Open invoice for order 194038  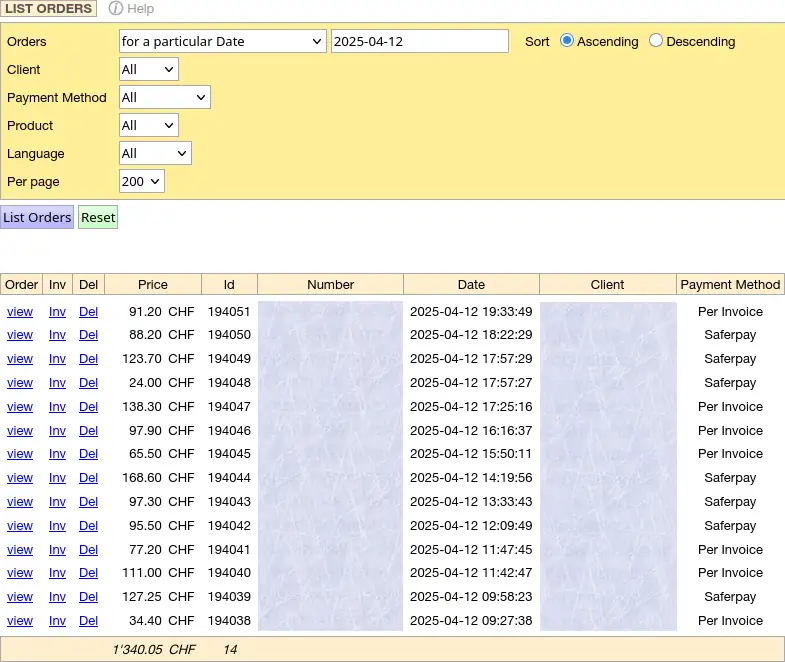tap(57, 621)
